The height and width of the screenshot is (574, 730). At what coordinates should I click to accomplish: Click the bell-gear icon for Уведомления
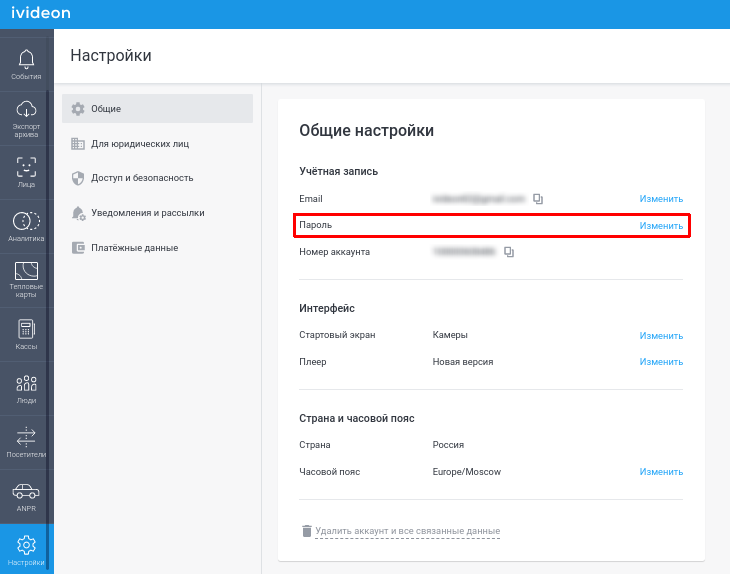pyautogui.click(x=78, y=213)
